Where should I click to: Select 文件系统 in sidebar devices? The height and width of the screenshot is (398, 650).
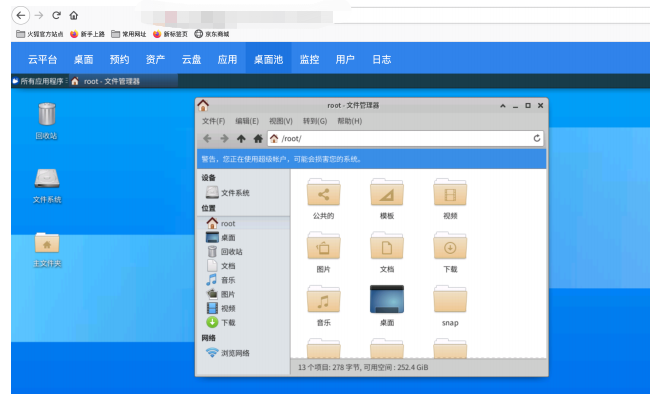(228, 193)
